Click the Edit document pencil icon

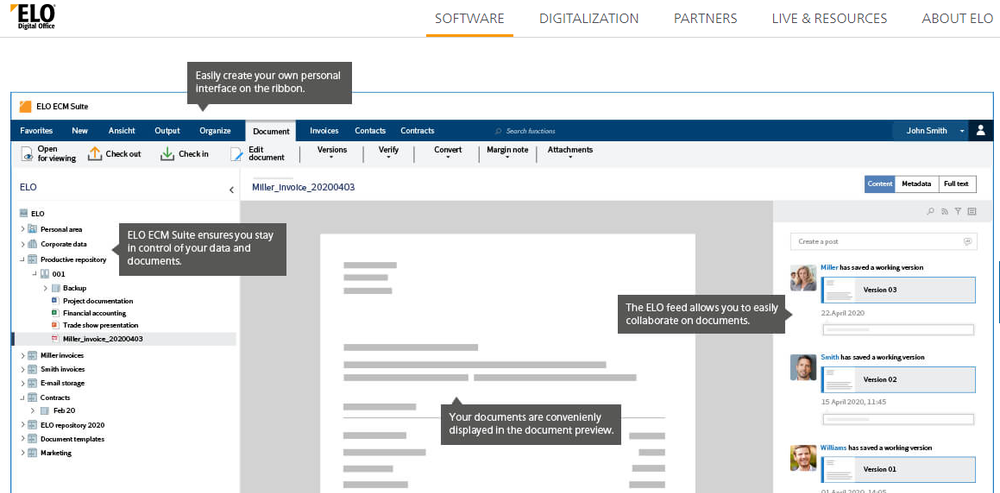237,154
